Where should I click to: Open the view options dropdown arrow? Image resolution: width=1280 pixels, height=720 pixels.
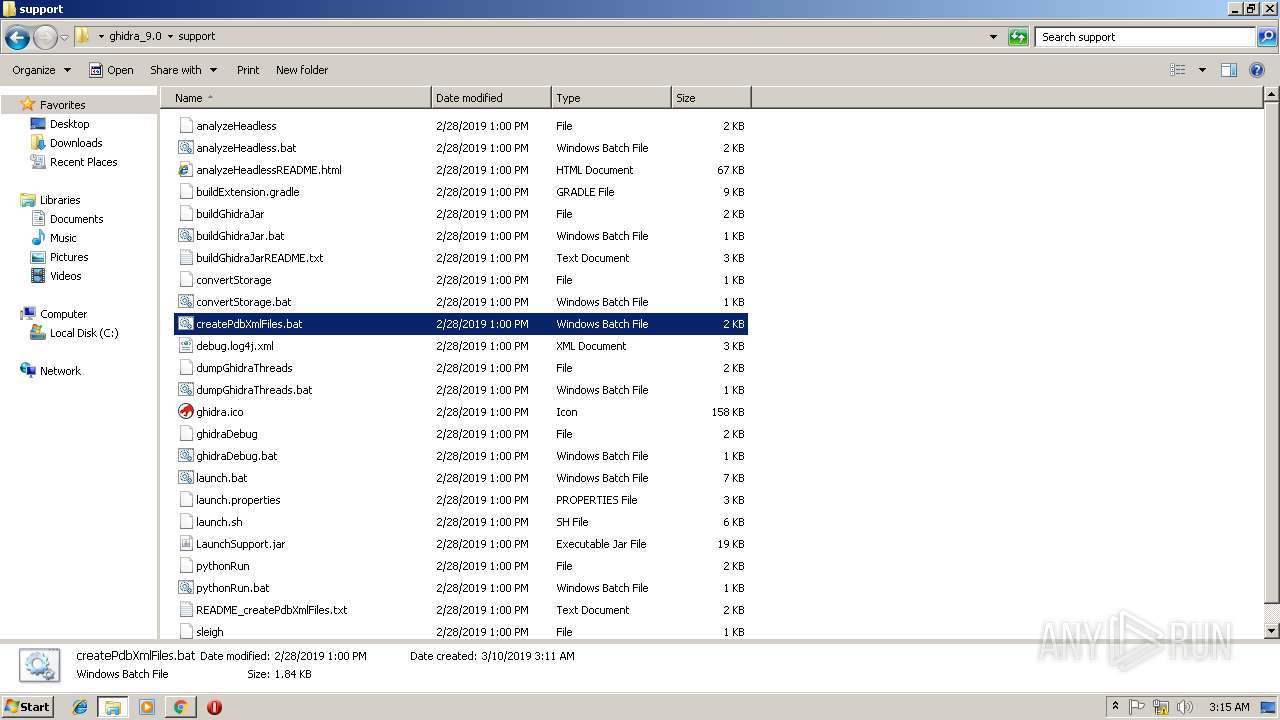1202,70
